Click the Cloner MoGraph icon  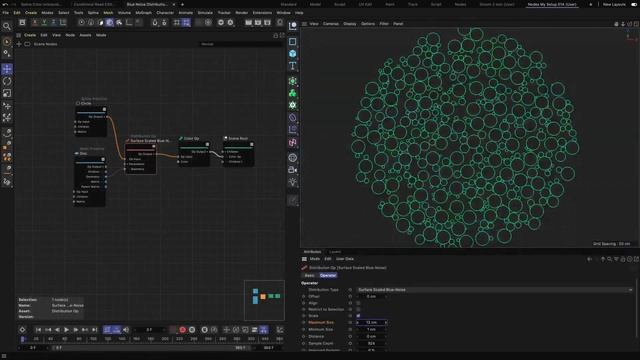pos(293,93)
